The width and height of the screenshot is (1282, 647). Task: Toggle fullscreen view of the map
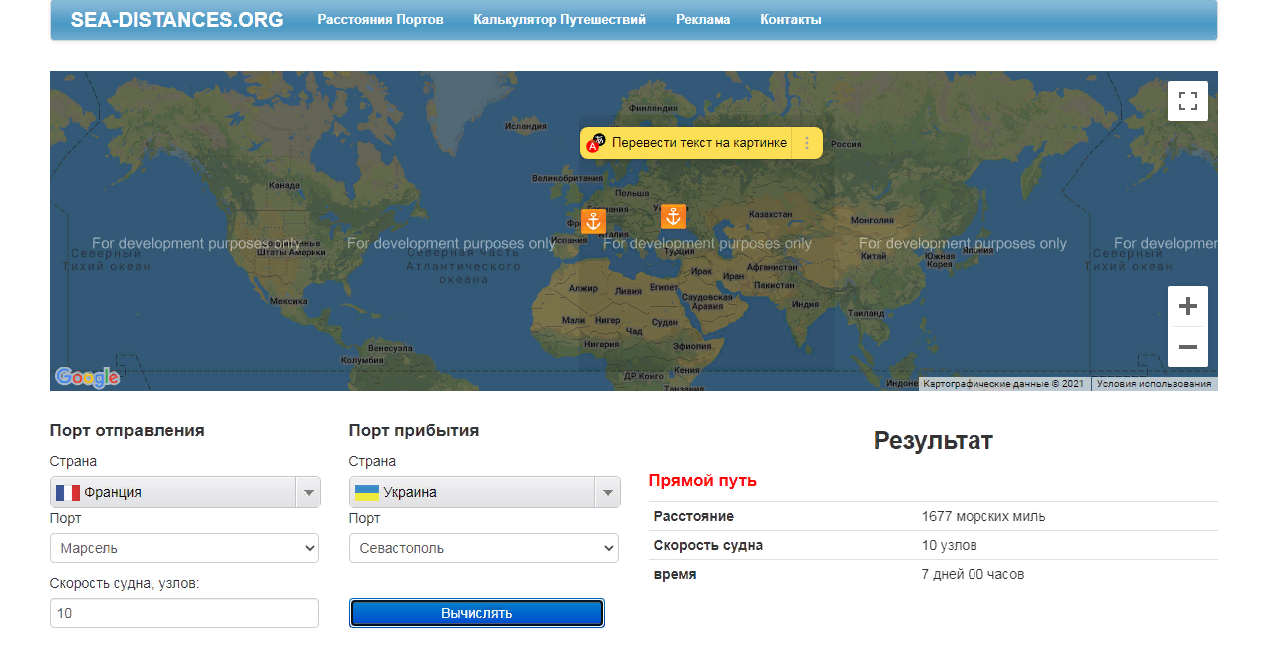point(1187,101)
